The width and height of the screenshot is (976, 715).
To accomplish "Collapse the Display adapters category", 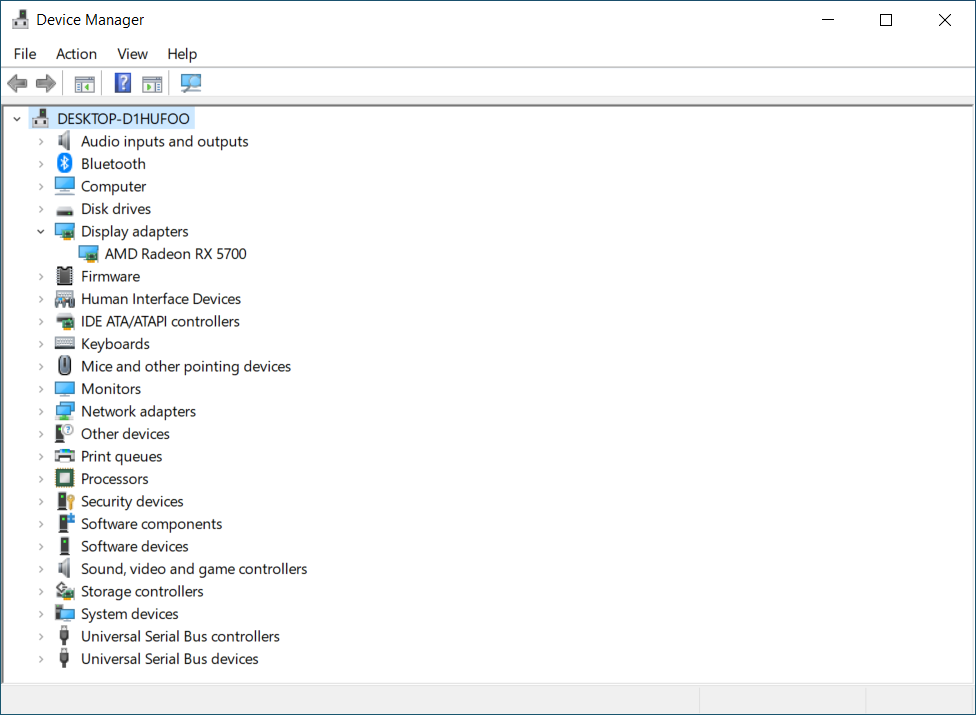I will coord(41,231).
